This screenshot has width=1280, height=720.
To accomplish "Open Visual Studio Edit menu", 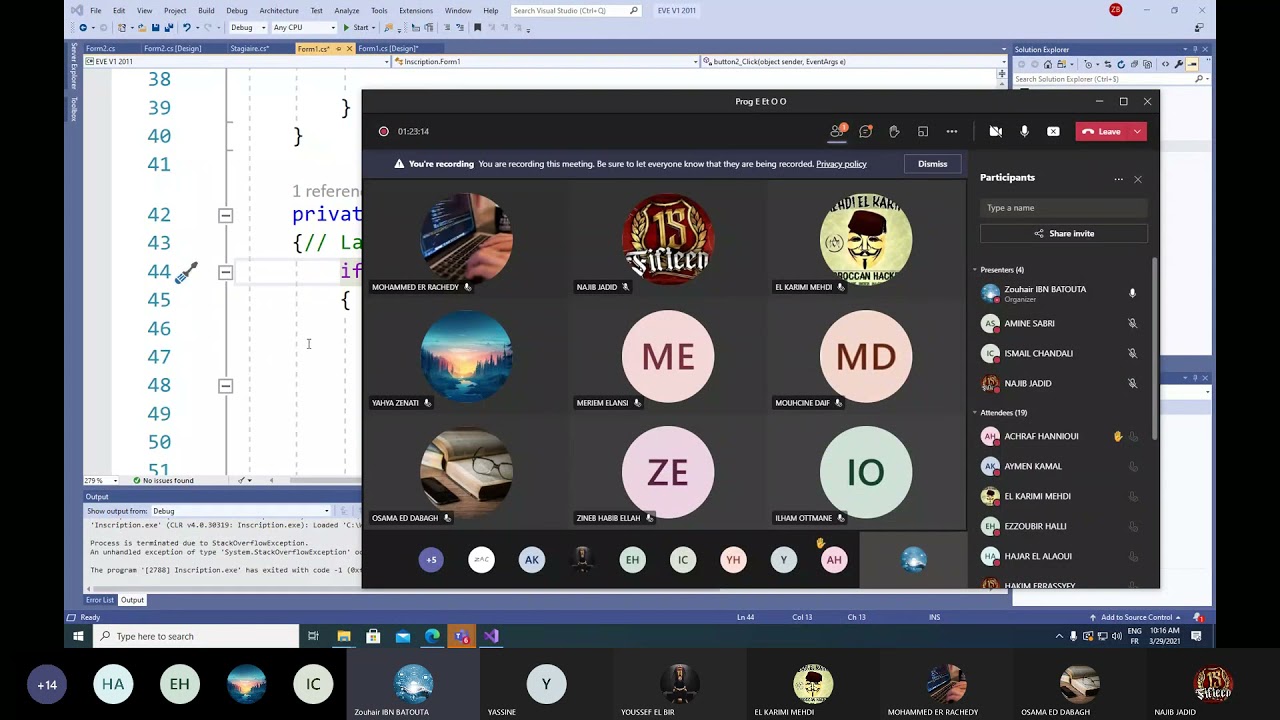I will (119, 10).
